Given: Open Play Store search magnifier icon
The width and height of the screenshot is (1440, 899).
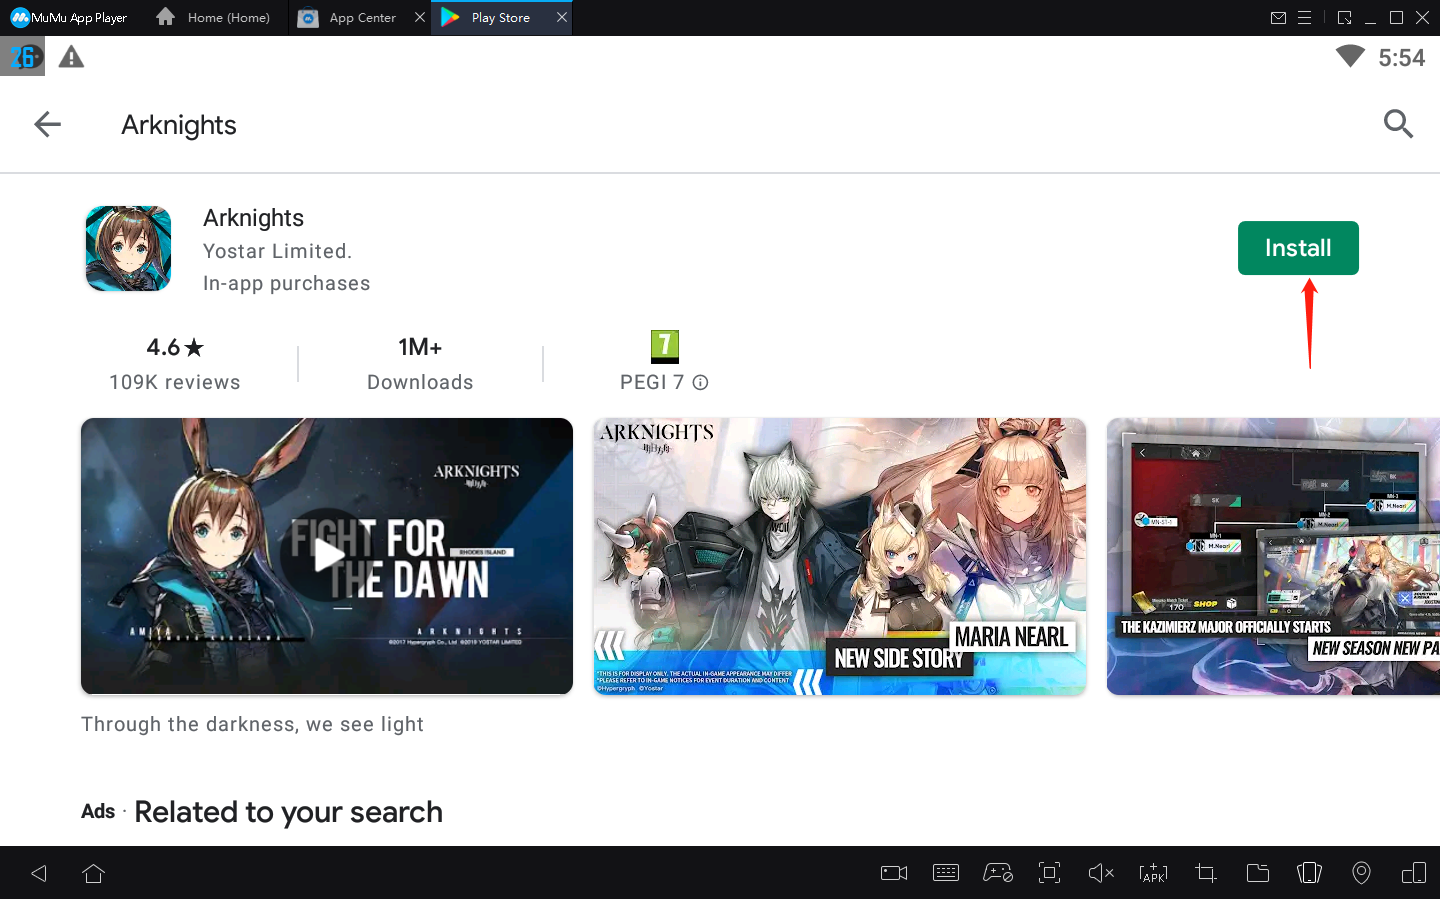Looking at the screenshot, I should [x=1398, y=124].
